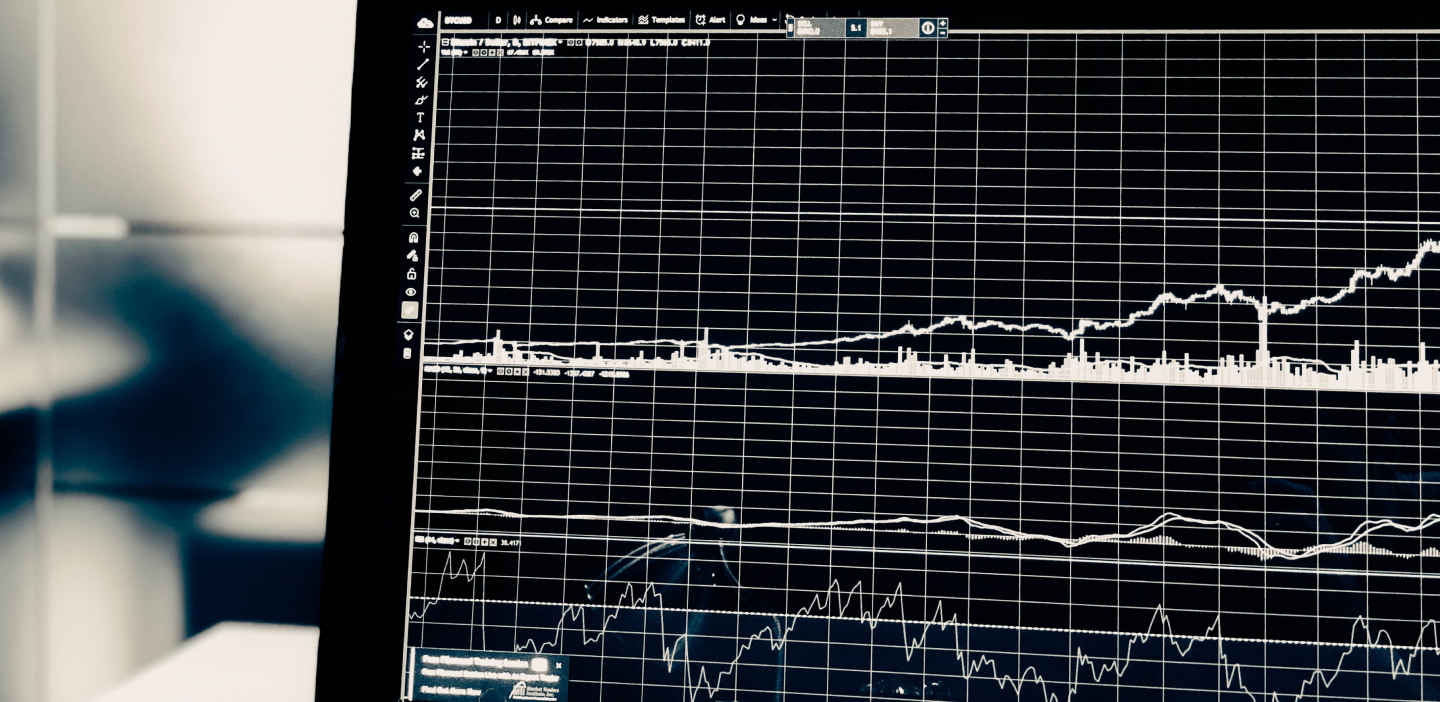
Task: Collapse the main chart legend box
Action: coord(446,42)
